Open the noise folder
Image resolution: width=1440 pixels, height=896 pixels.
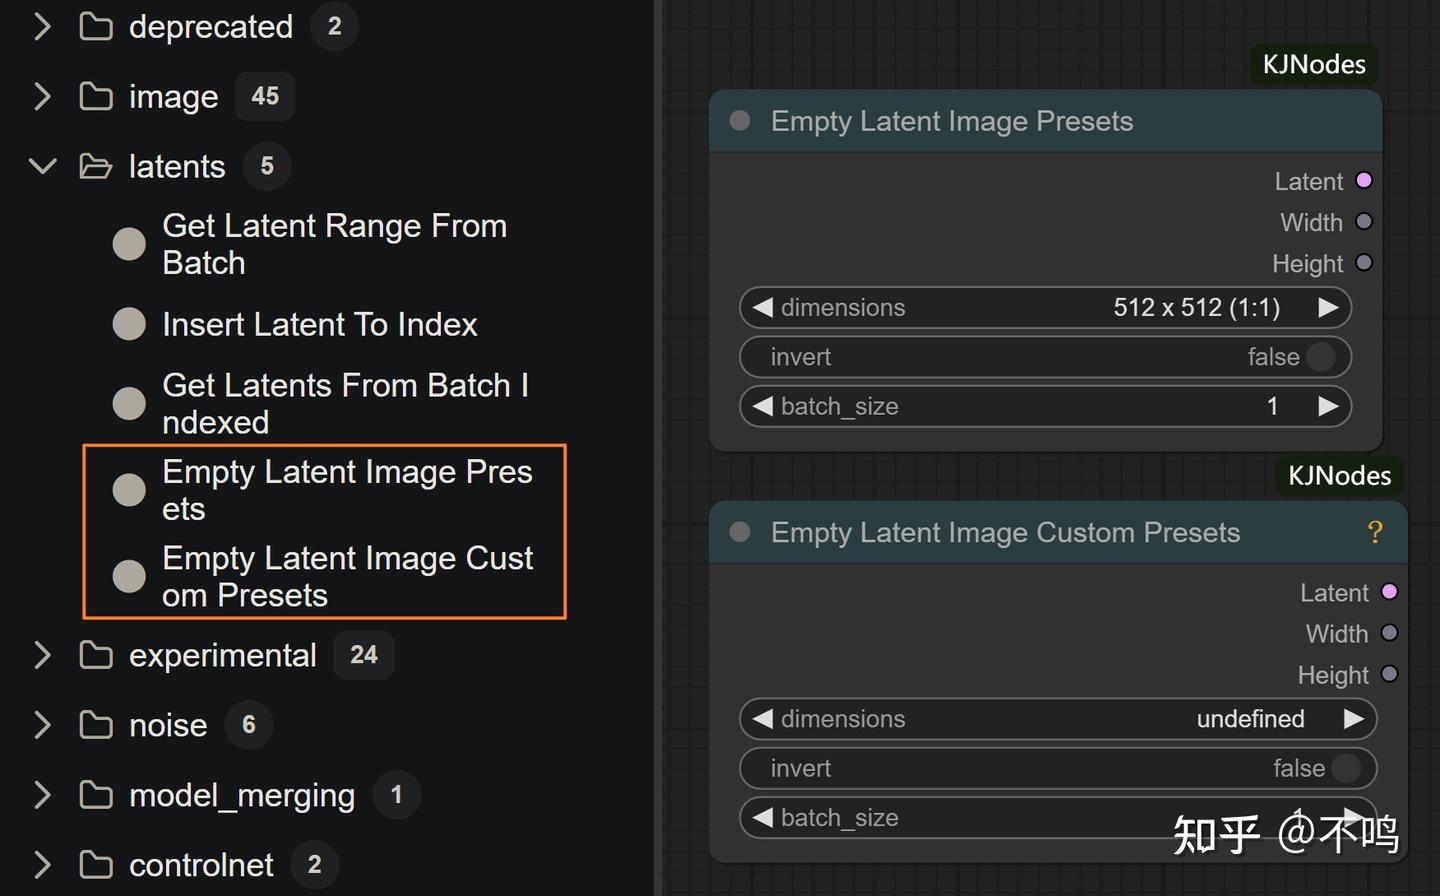click(x=167, y=725)
